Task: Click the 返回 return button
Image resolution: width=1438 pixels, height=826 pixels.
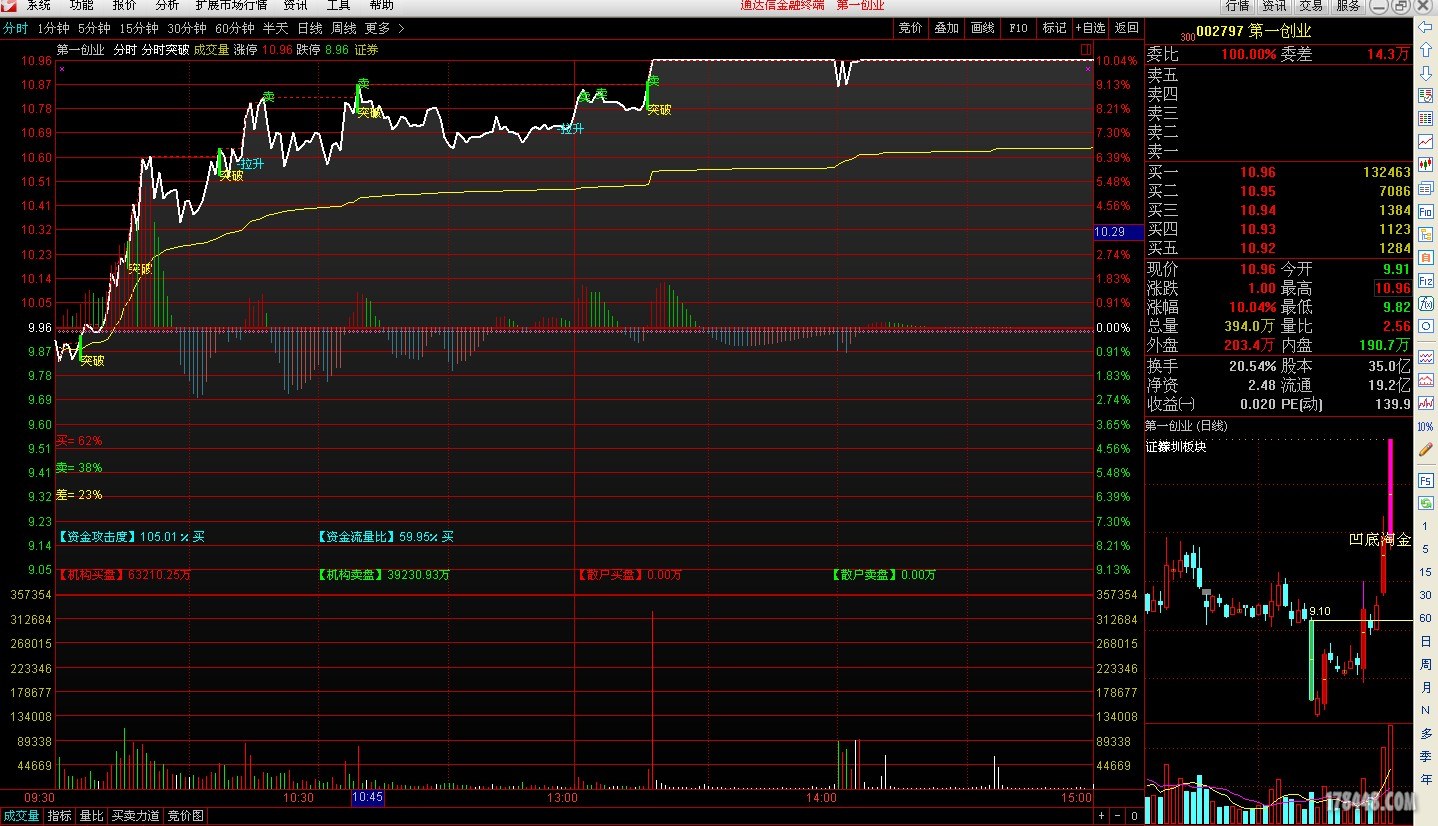Action: point(1126,28)
